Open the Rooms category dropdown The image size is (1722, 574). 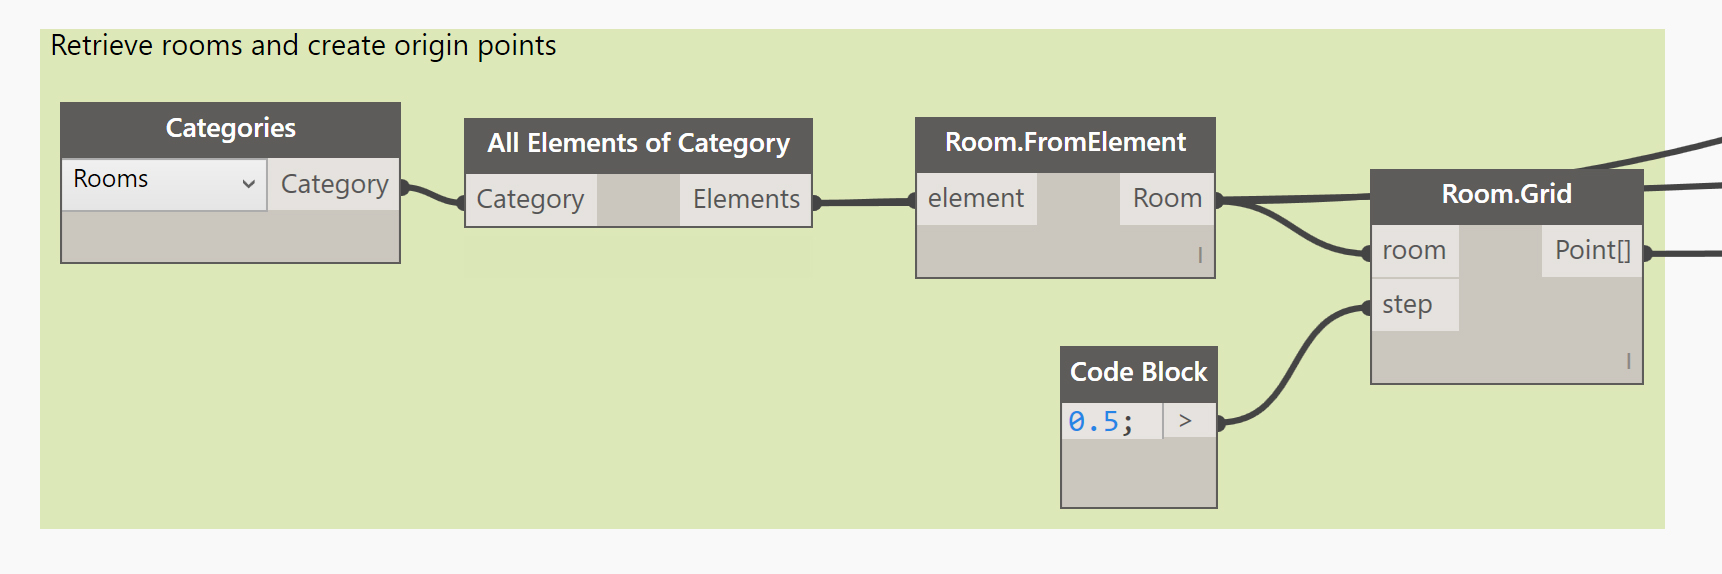(164, 184)
